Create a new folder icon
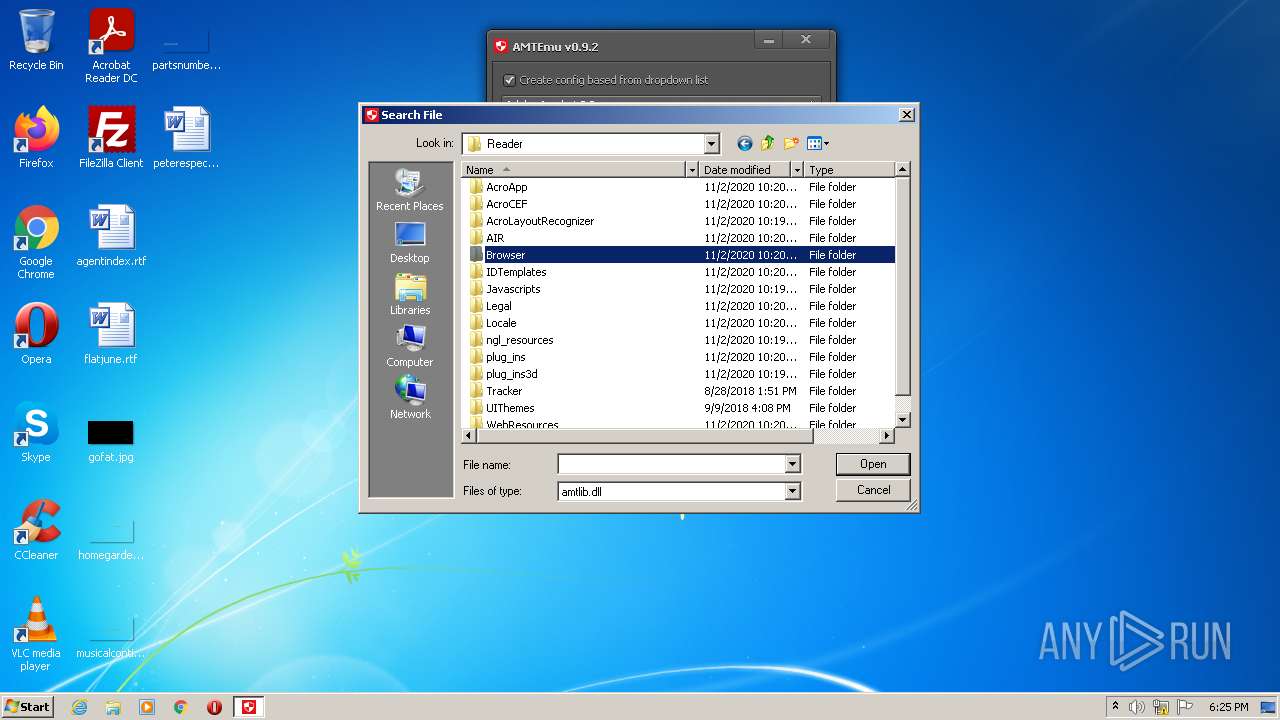 [792, 144]
